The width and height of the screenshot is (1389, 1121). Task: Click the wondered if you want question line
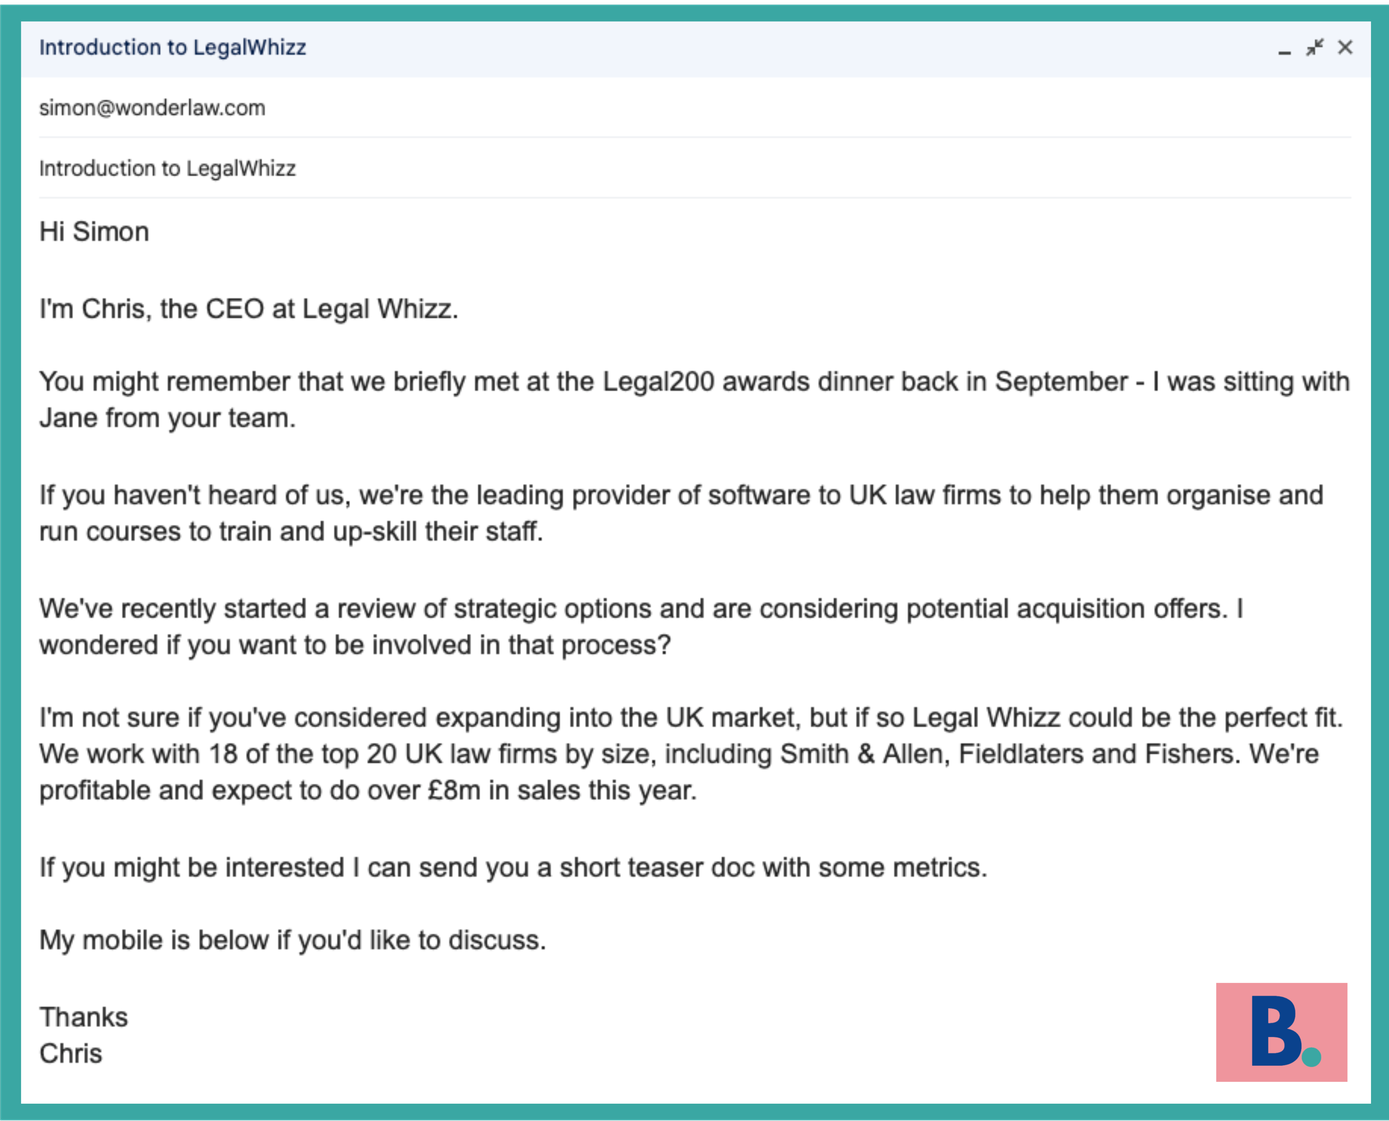[355, 645]
